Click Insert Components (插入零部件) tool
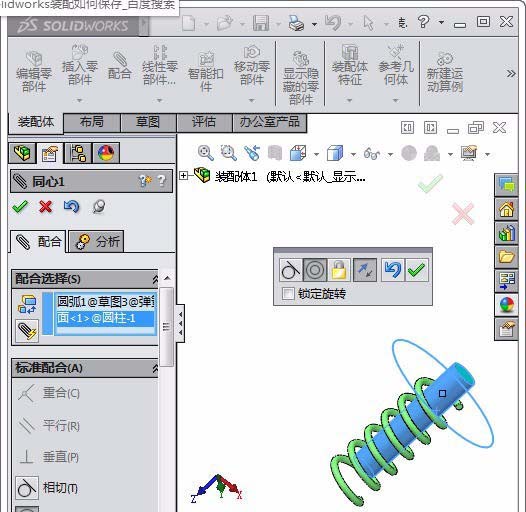Viewport: 526px width, 512px height. [80, 65]
